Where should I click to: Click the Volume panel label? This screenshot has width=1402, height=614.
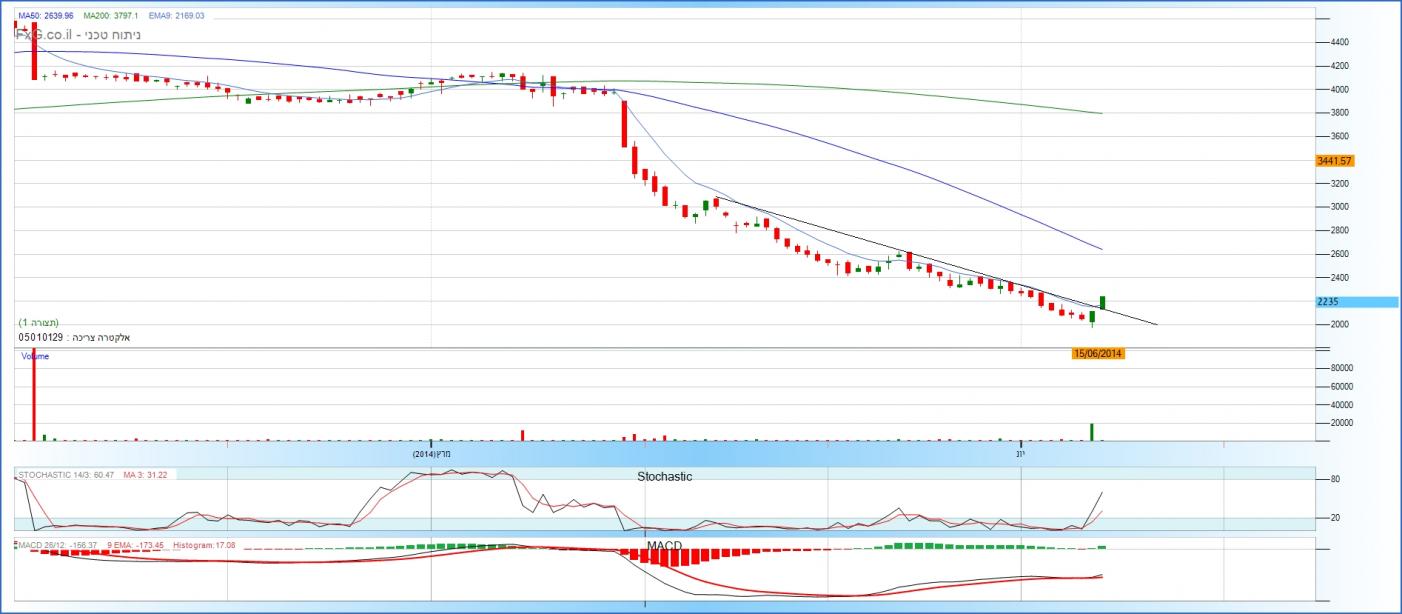coord(35,356)
